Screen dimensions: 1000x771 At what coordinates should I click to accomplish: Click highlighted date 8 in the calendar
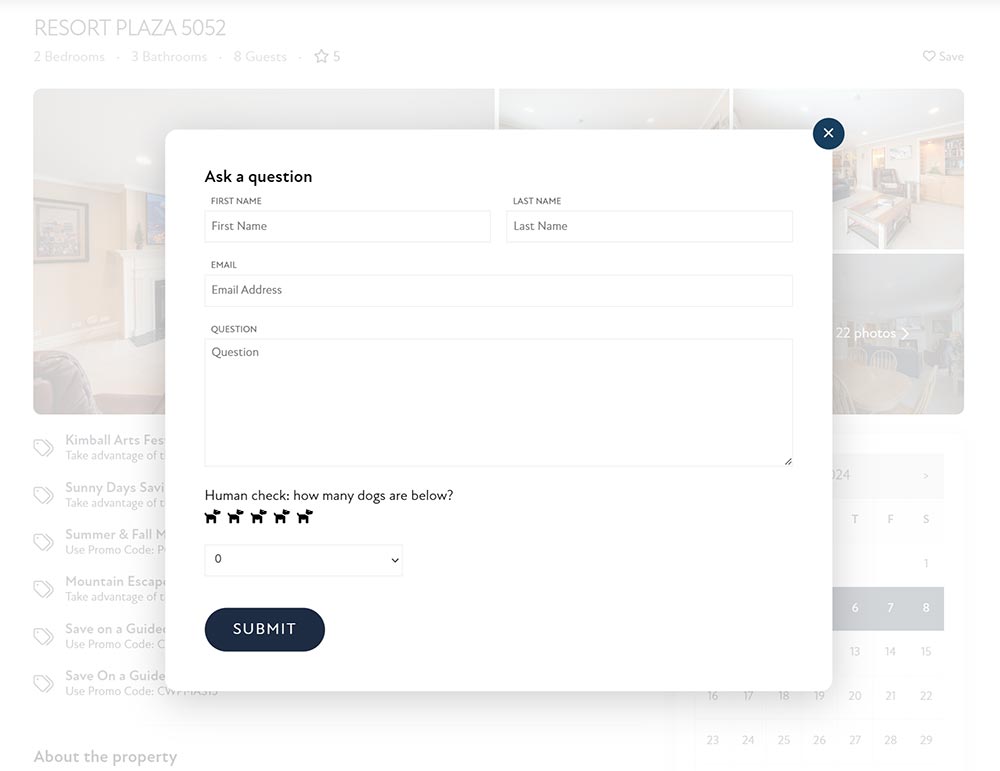point(925,608)
